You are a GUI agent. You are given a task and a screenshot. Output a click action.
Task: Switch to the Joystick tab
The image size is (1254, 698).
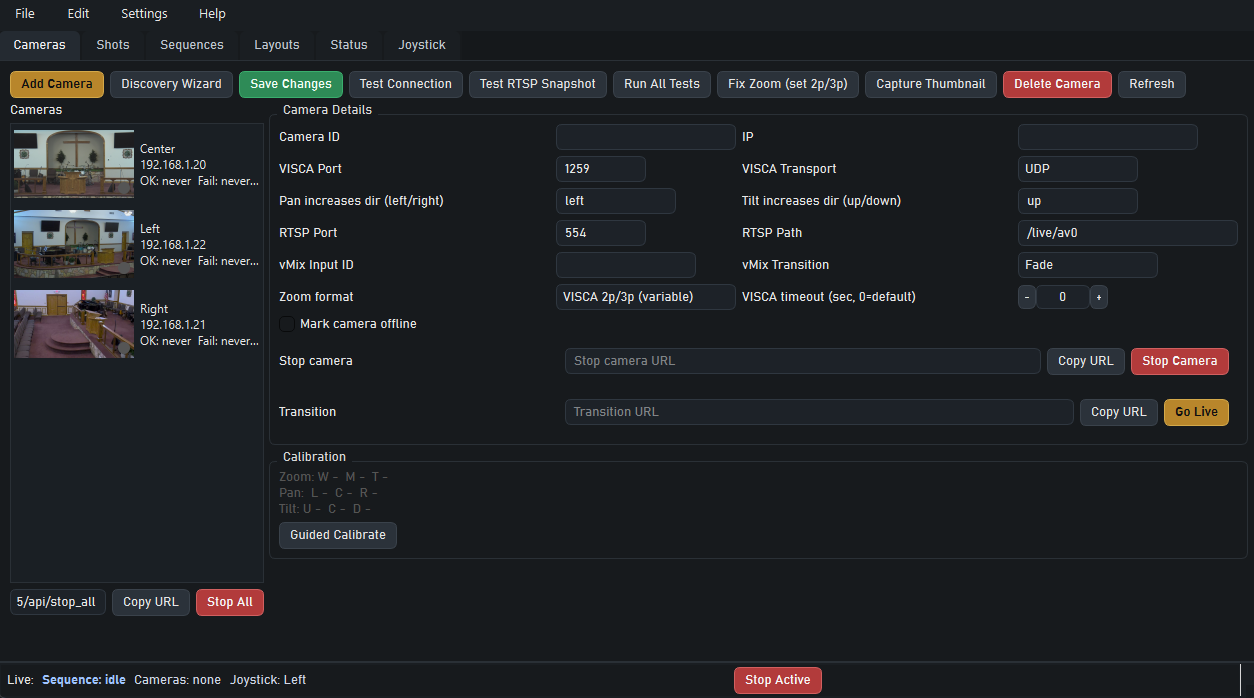click(421, 45)
